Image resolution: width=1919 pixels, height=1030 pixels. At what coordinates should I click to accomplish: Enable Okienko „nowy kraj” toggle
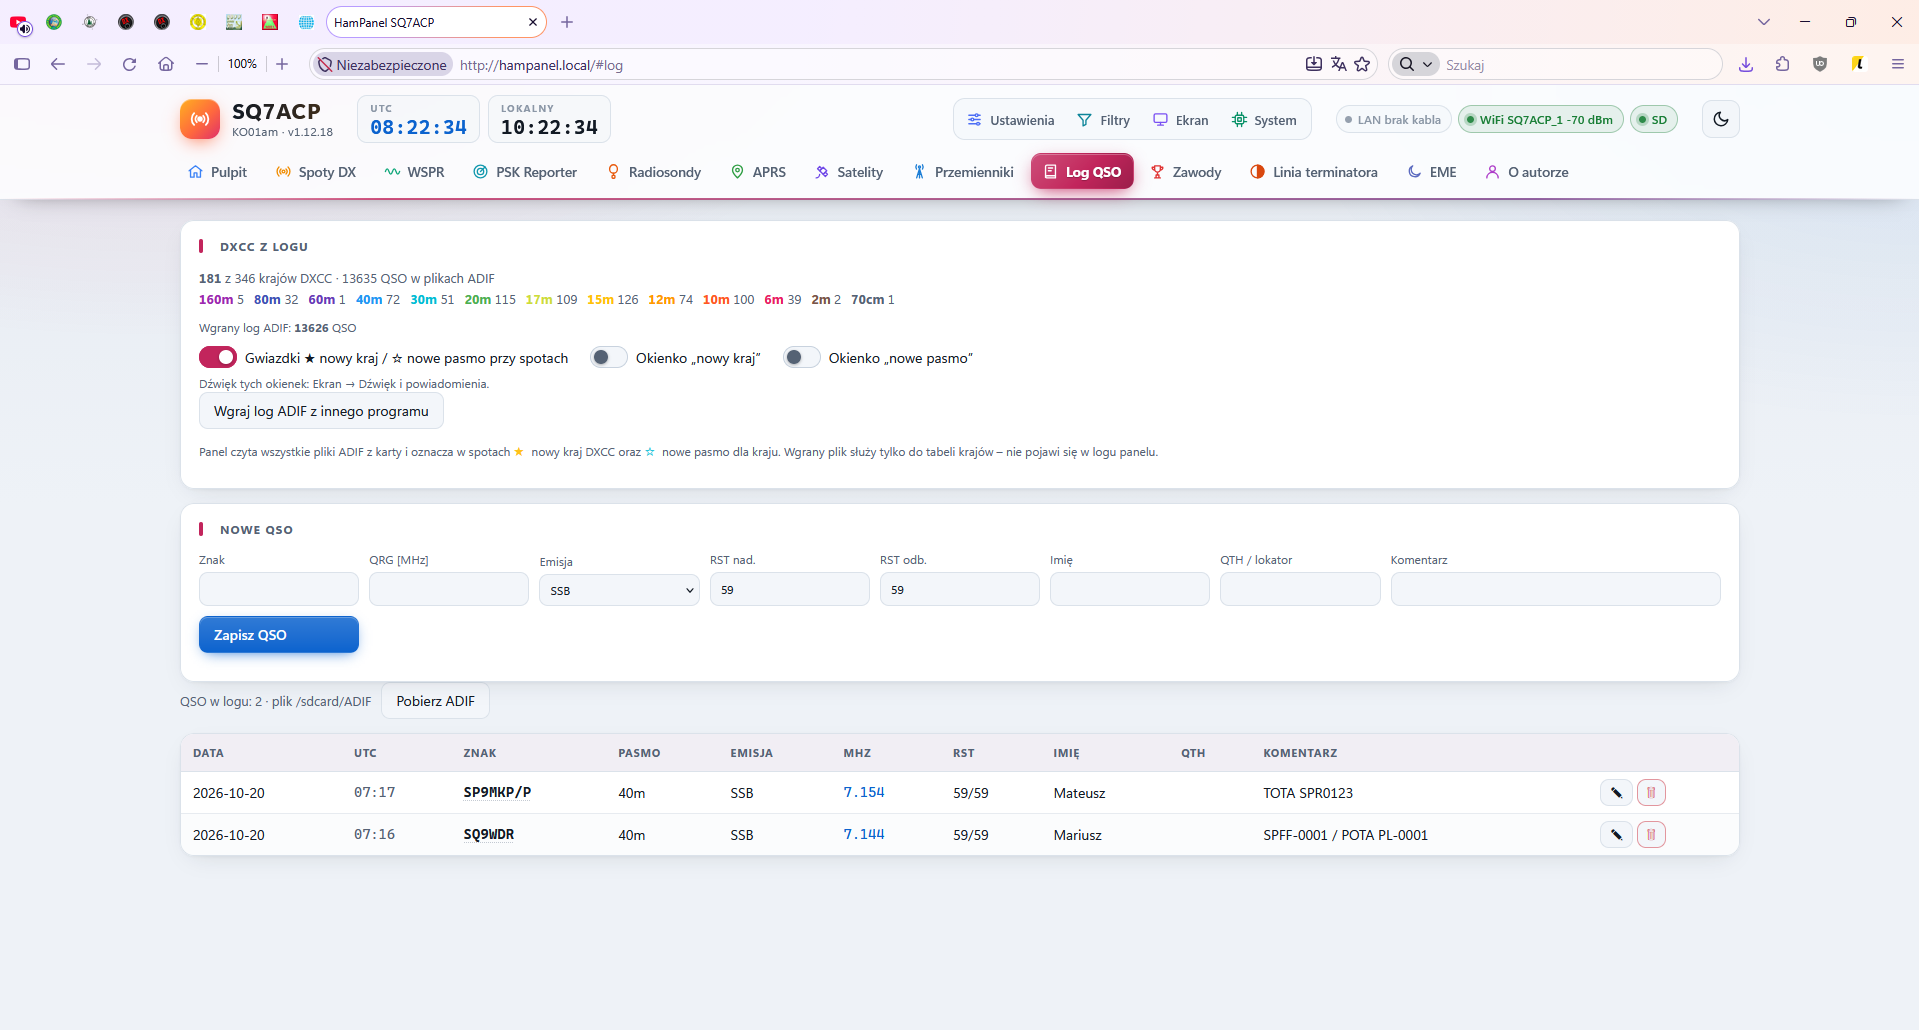(609, 357)
